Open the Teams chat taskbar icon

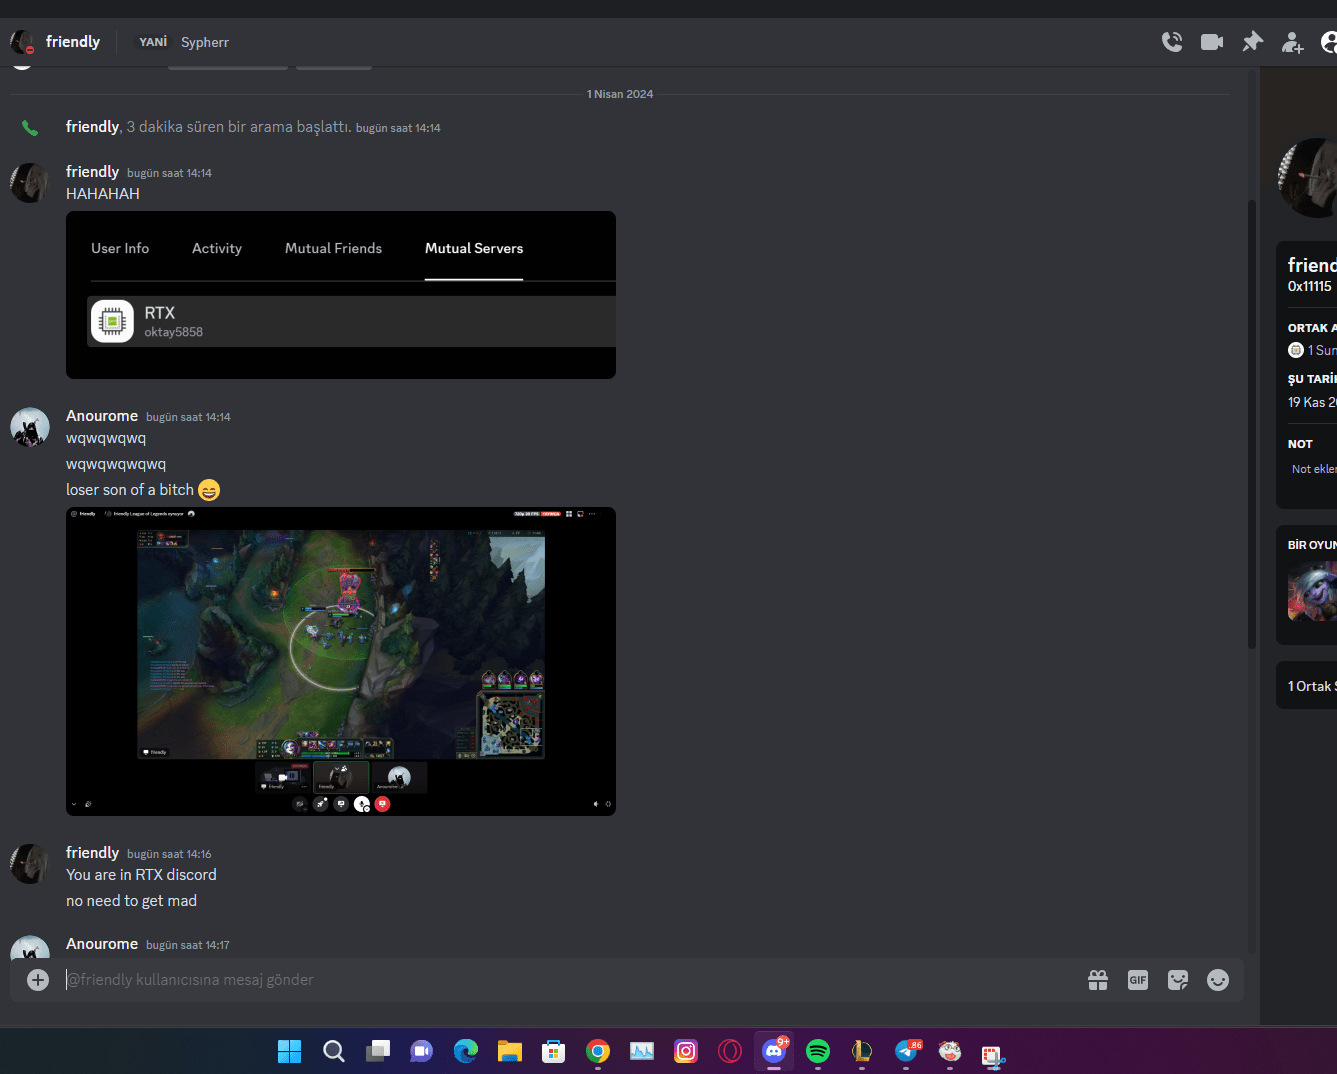pos(422,1051)
